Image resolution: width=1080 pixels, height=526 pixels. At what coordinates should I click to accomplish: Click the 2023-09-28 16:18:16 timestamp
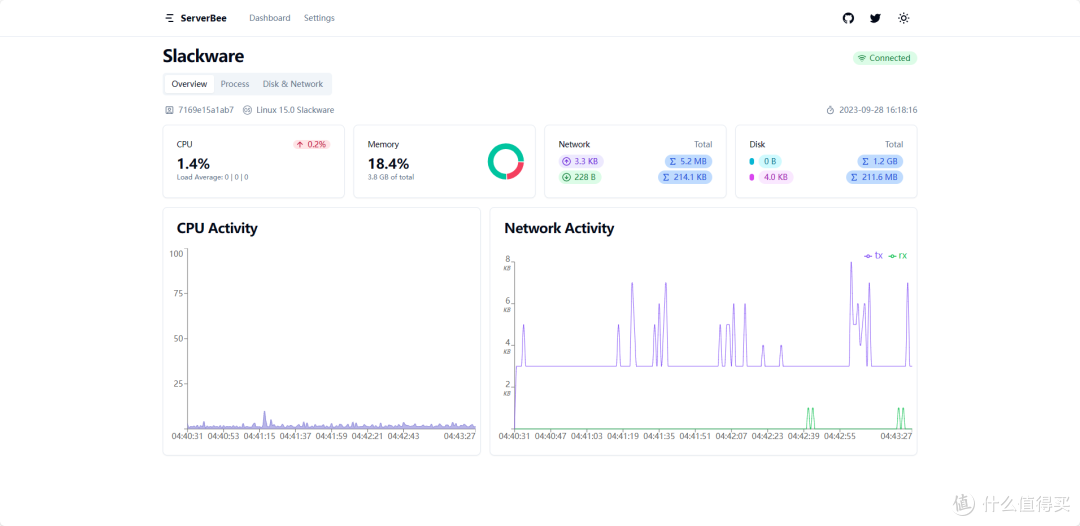(878, 110)
